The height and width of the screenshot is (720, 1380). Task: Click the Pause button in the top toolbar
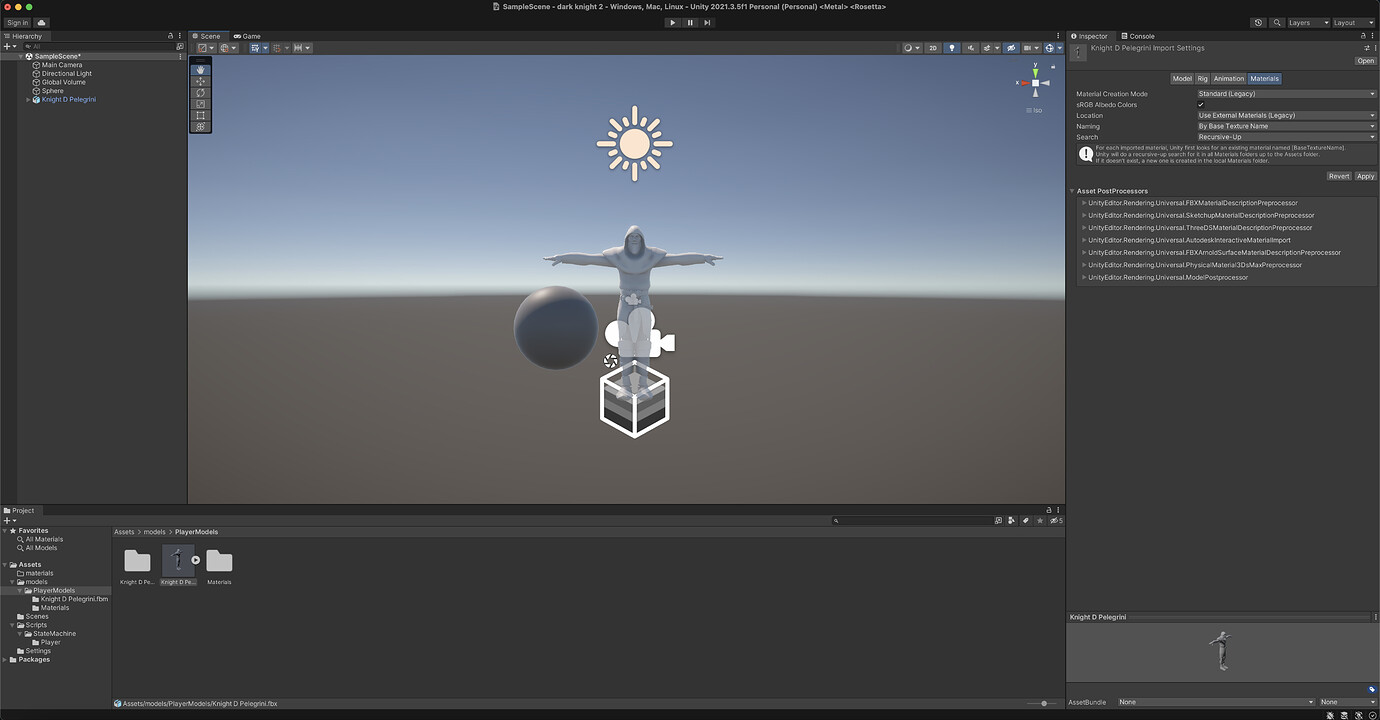click(689, 22)
